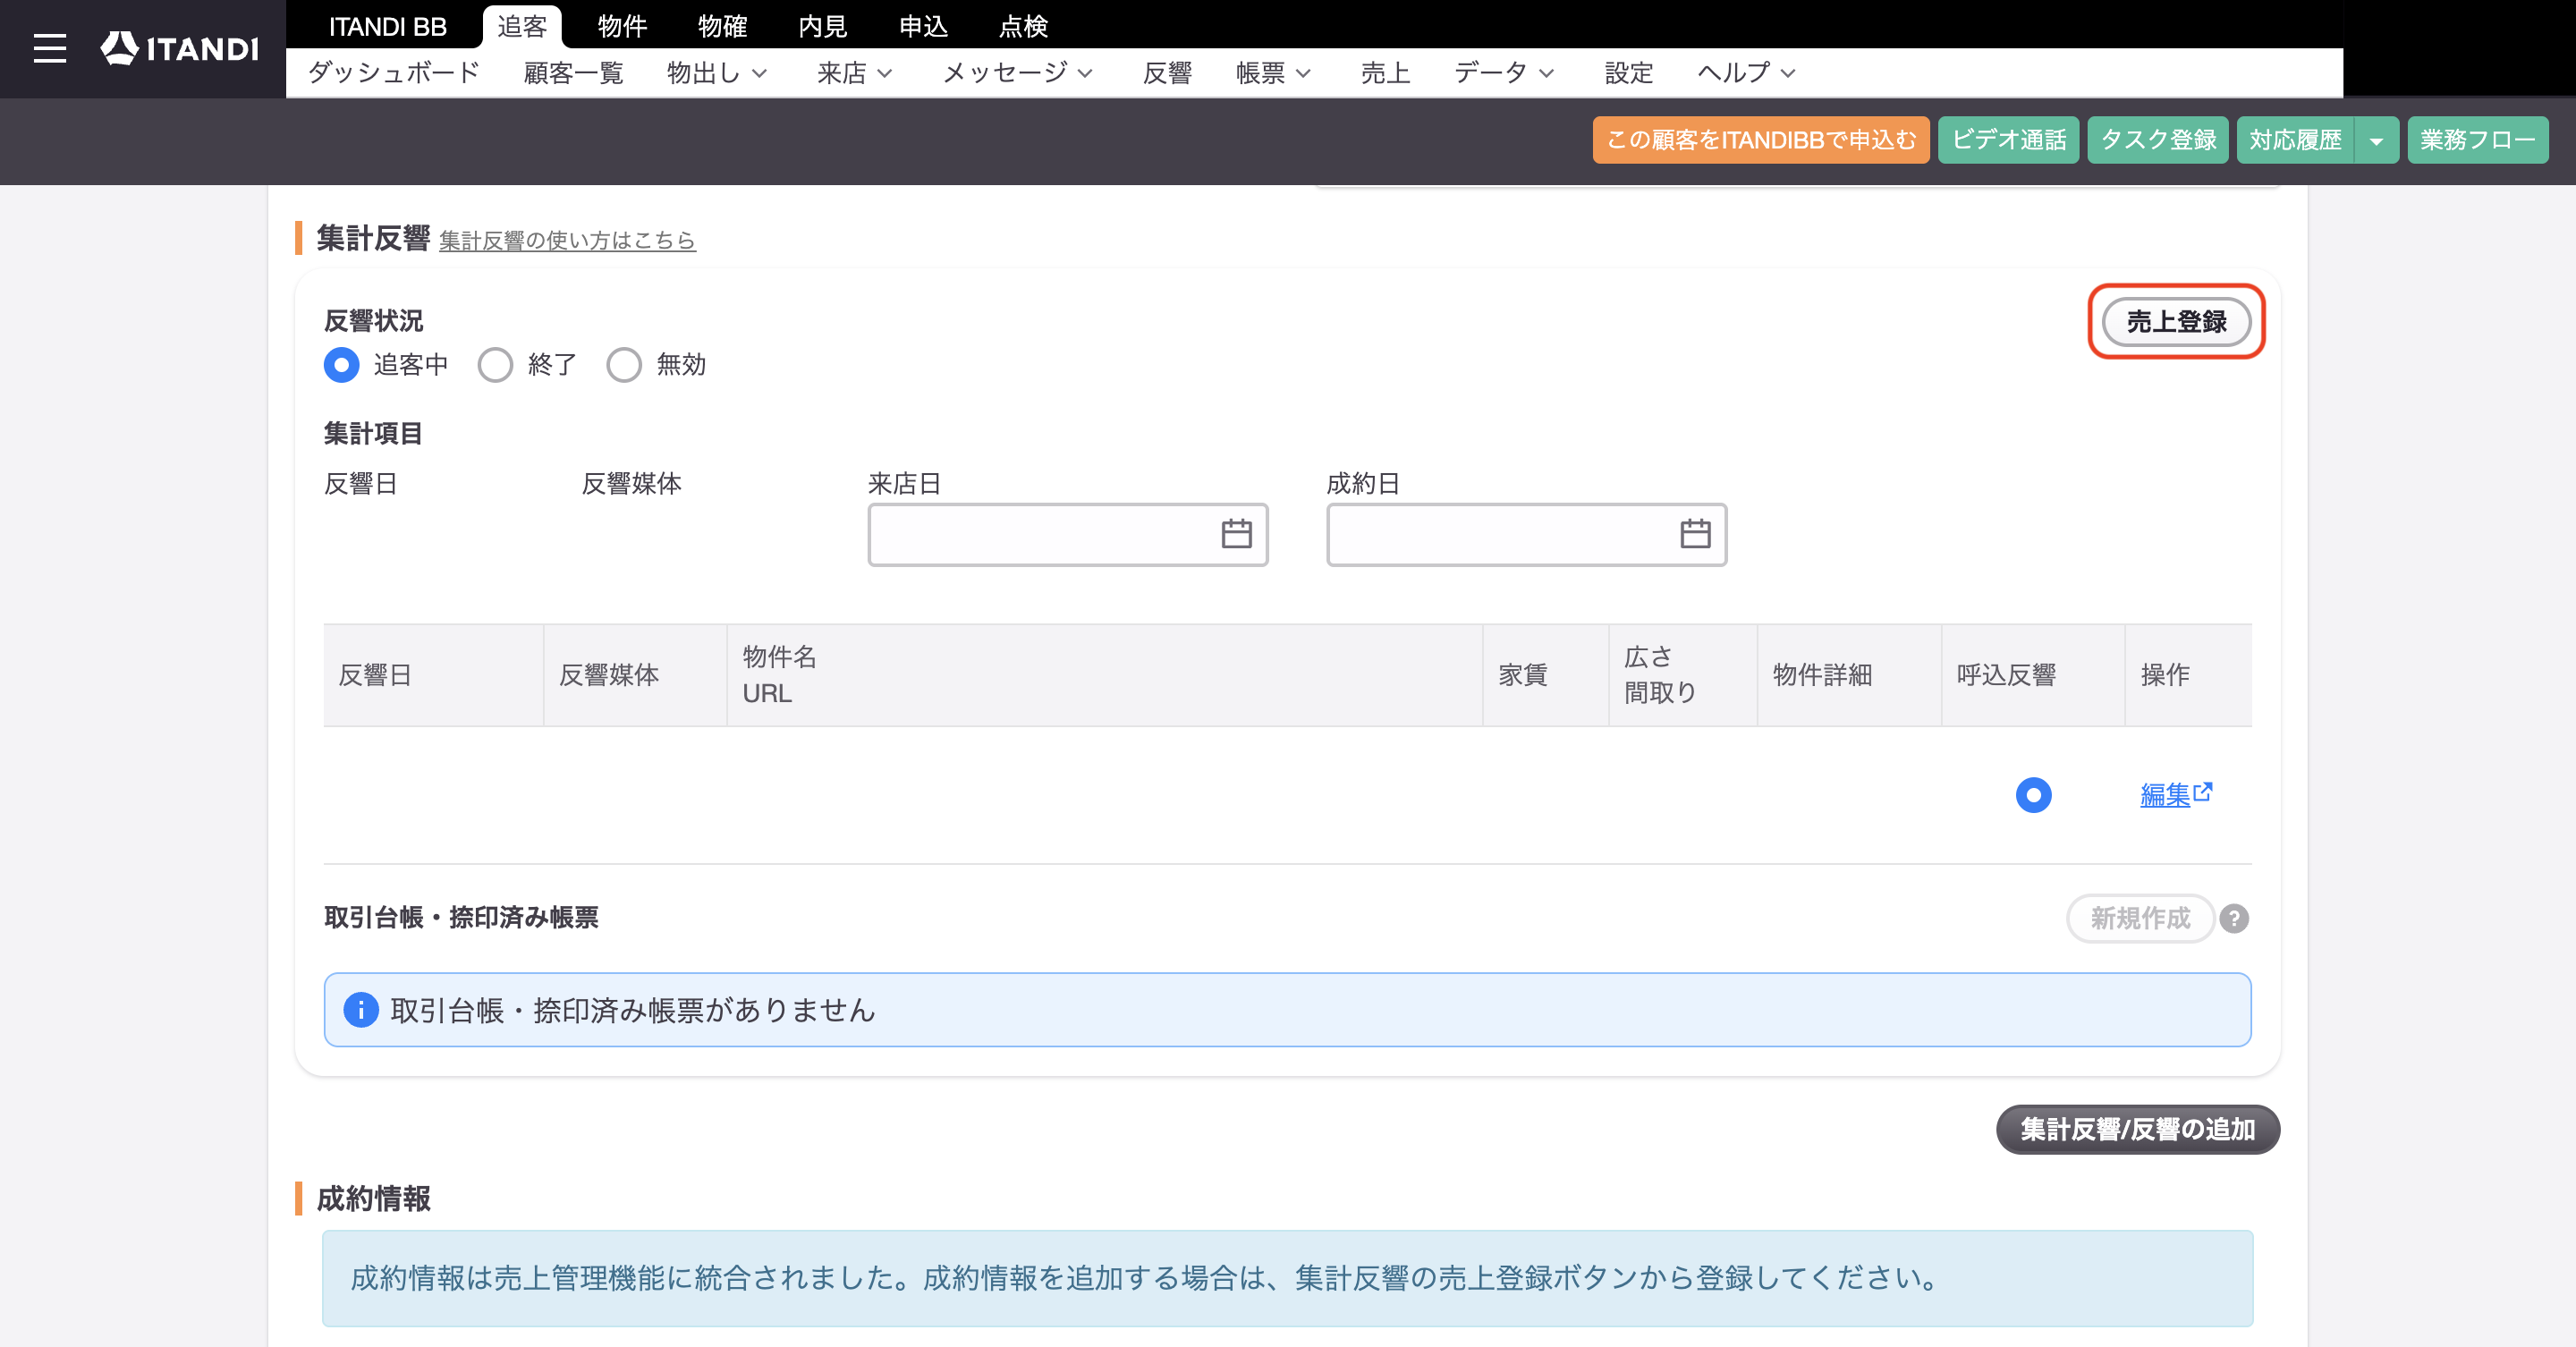
Task: Open 集計反響の使い方はこちら link
Action: click(567, 241)
